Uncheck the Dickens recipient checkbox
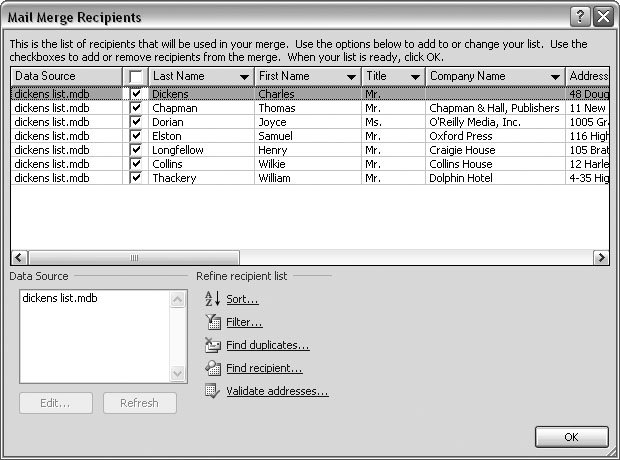This screenshot has width=620, height=460. pos(136,94)
